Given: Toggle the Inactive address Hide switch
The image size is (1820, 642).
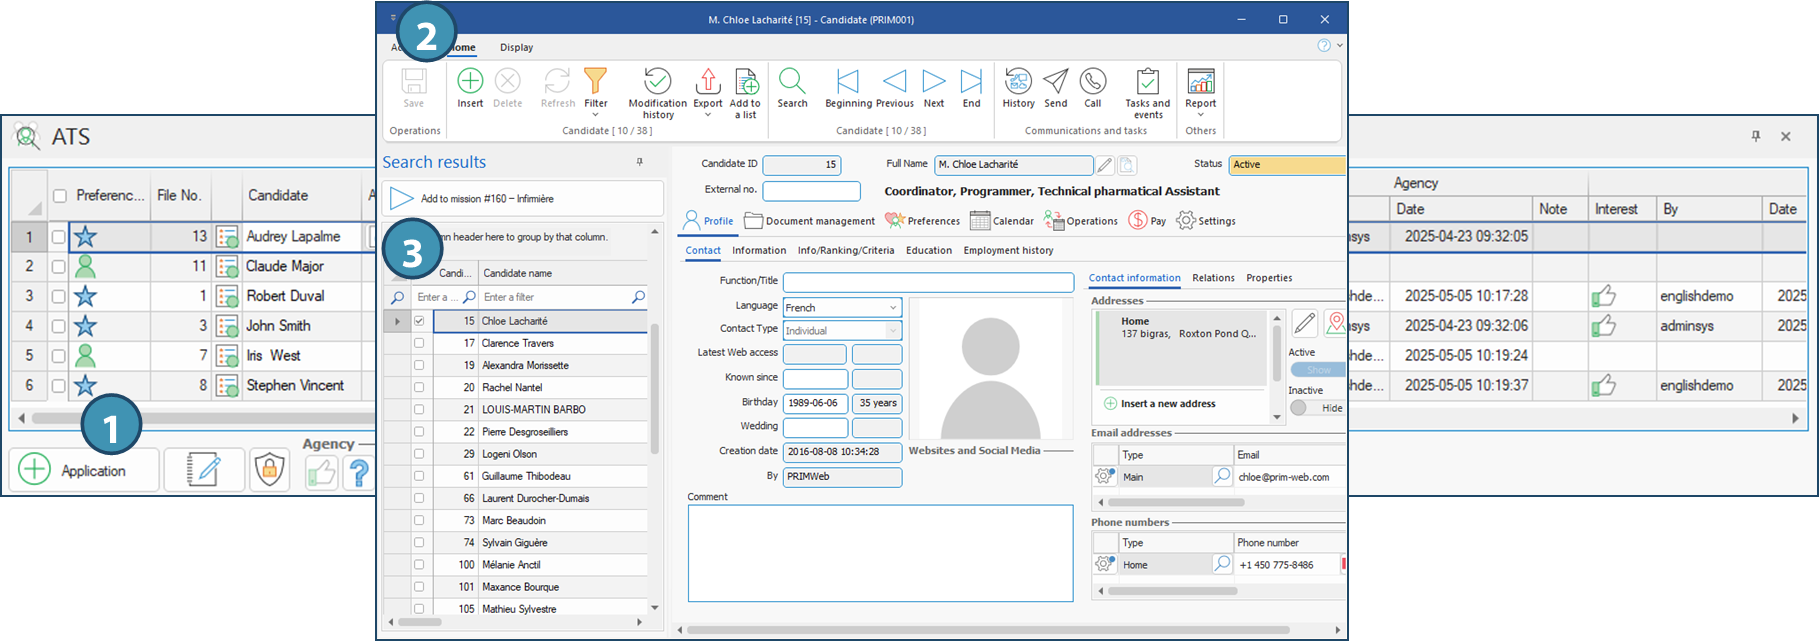Looking at the screenshot, I should 1316,408.
